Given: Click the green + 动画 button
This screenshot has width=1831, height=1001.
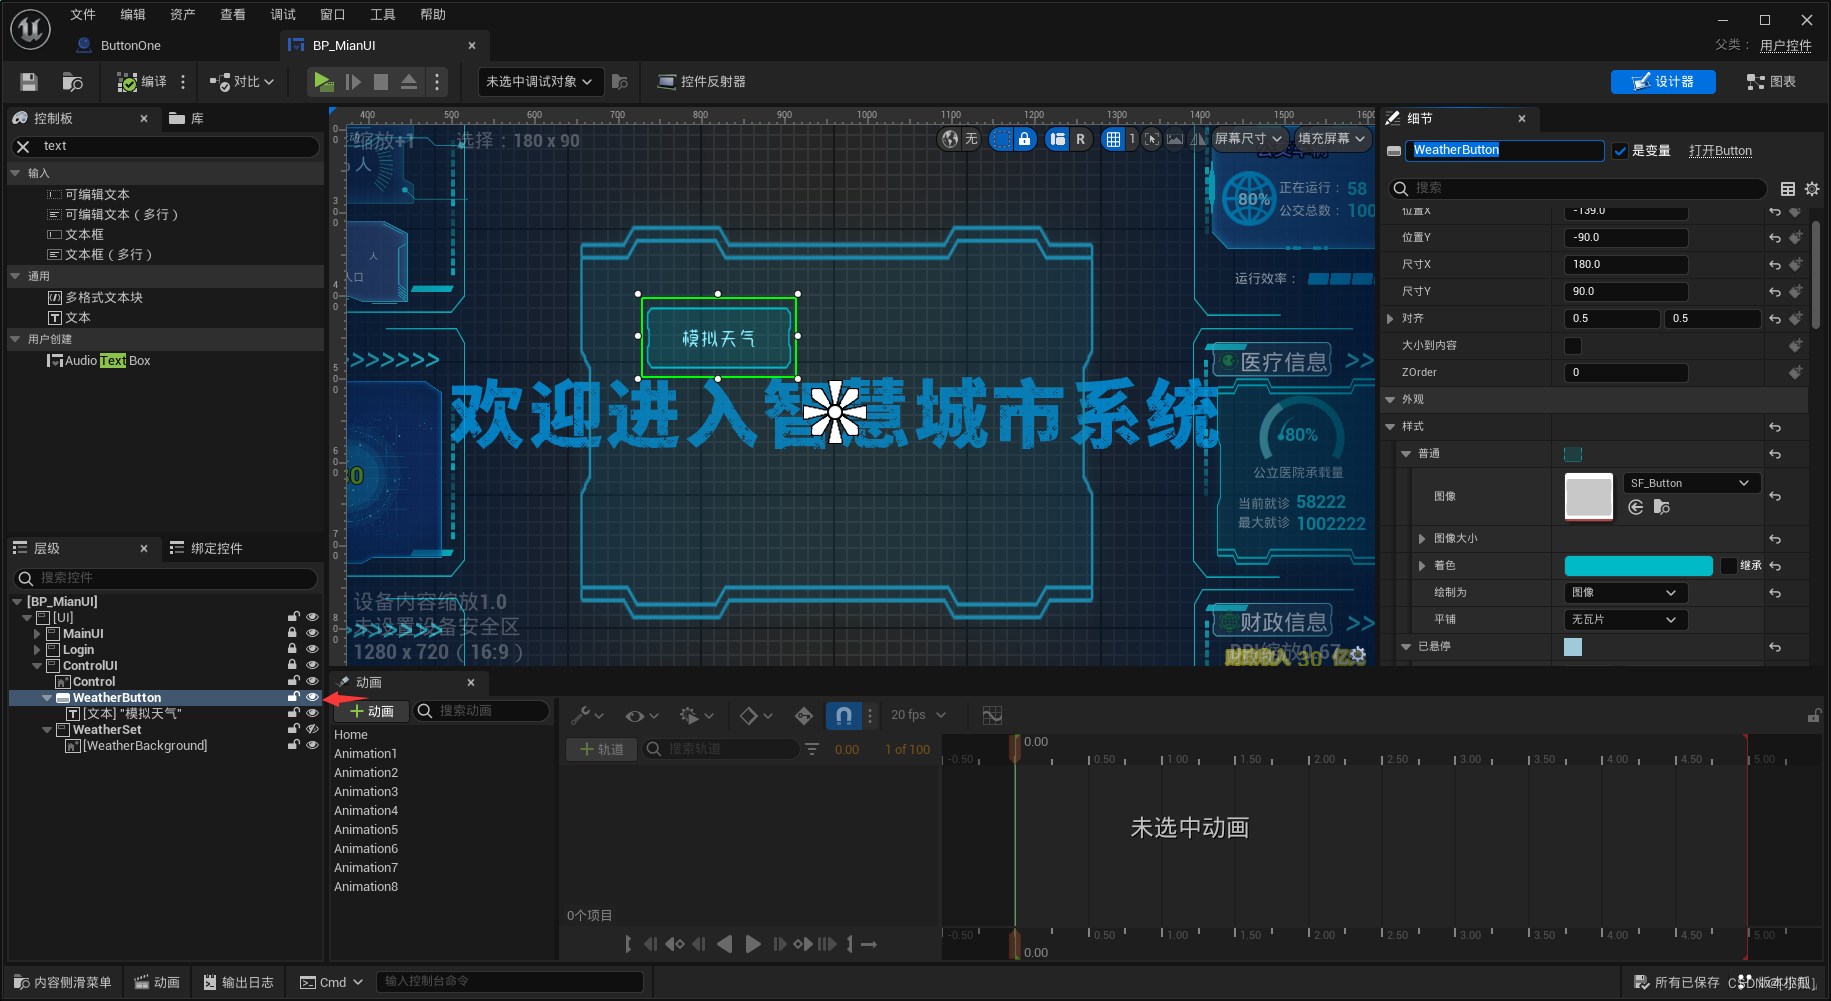Looking at the screenshot, I should tap(371, 711).
